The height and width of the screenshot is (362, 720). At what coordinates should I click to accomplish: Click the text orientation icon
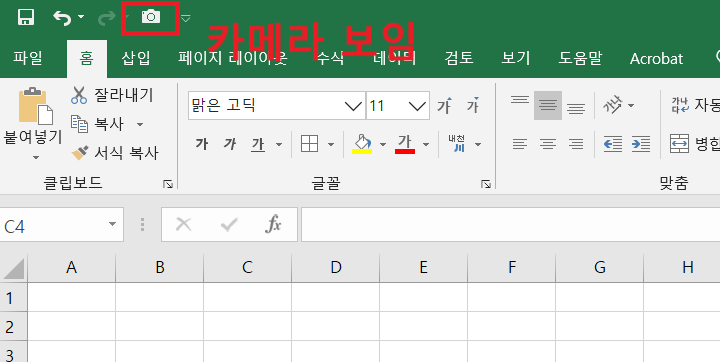click(x=613, y=106)
